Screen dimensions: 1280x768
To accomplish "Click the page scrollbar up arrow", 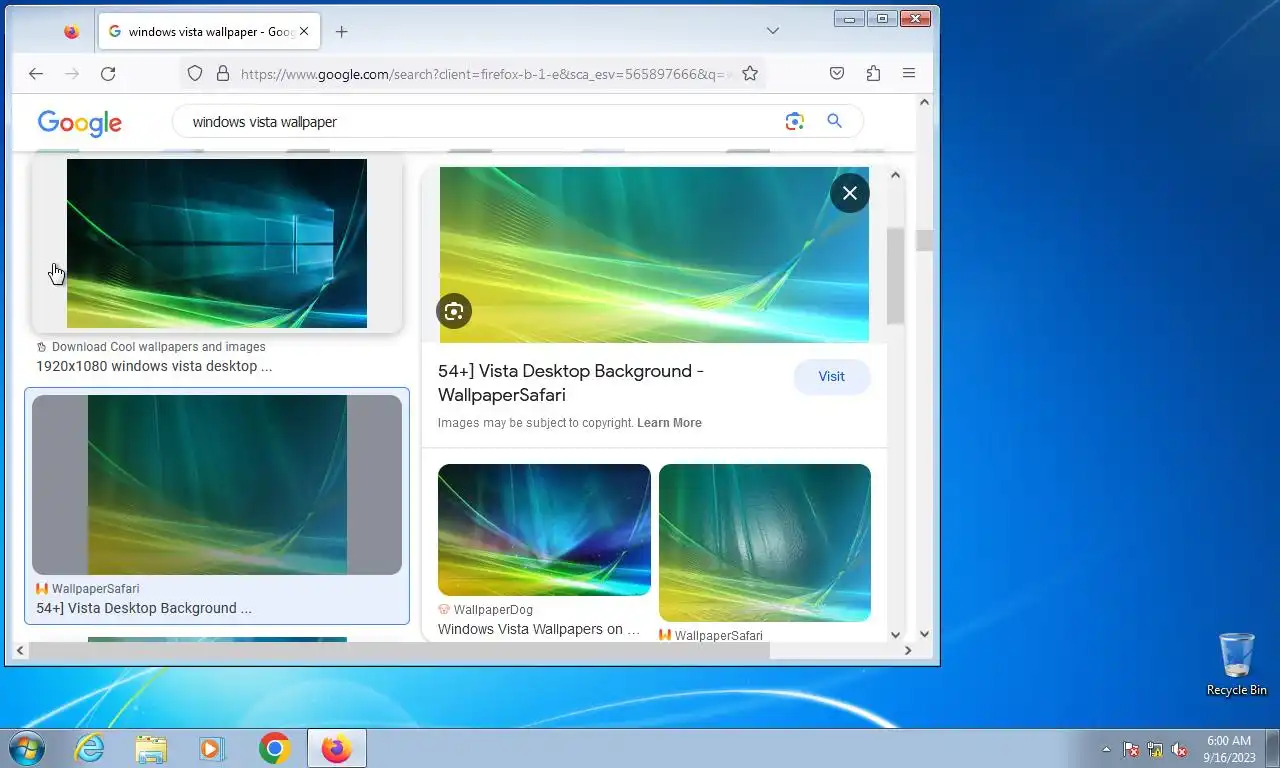I will 924,102.
